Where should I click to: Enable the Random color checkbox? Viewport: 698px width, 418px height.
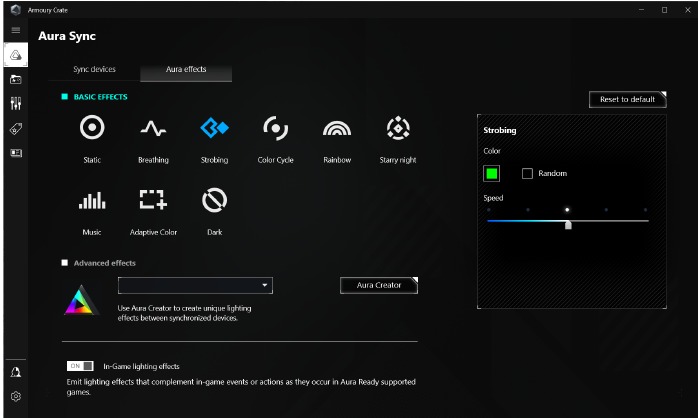[527, 173]
